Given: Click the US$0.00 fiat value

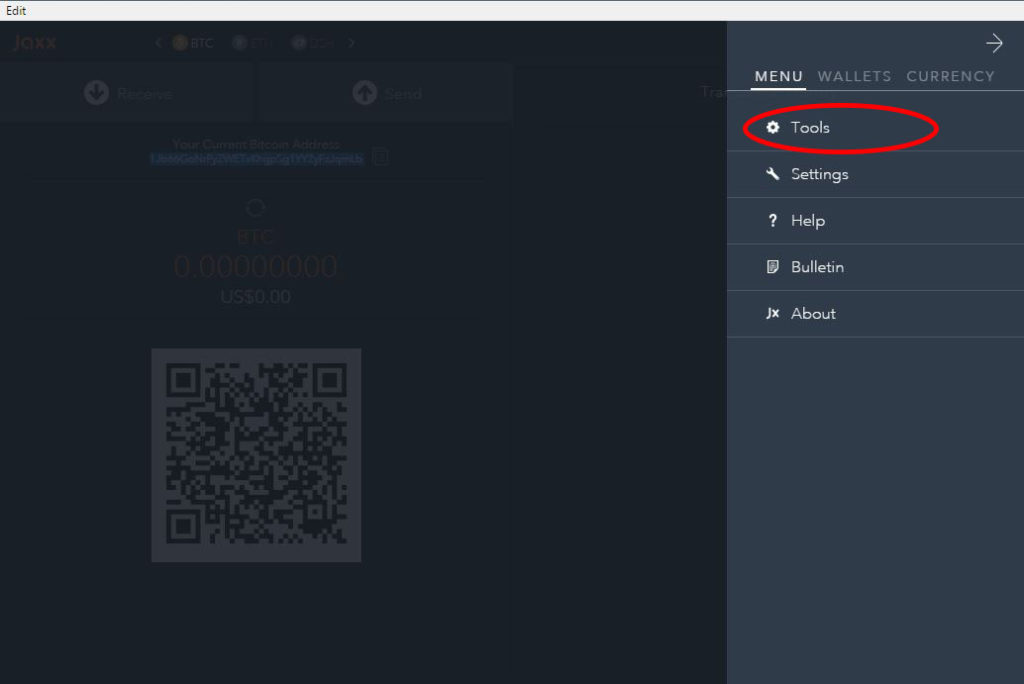Looking at the screenshot, I should tap(255, 297).
